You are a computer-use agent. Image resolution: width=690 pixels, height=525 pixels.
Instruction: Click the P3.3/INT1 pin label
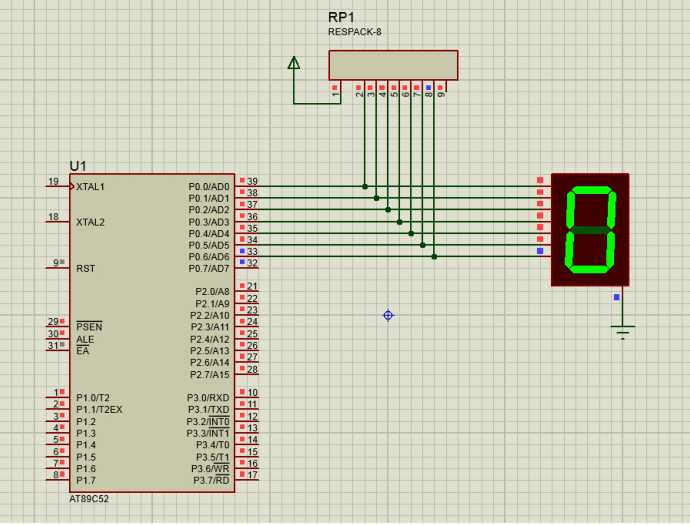[x=208, y=433]
